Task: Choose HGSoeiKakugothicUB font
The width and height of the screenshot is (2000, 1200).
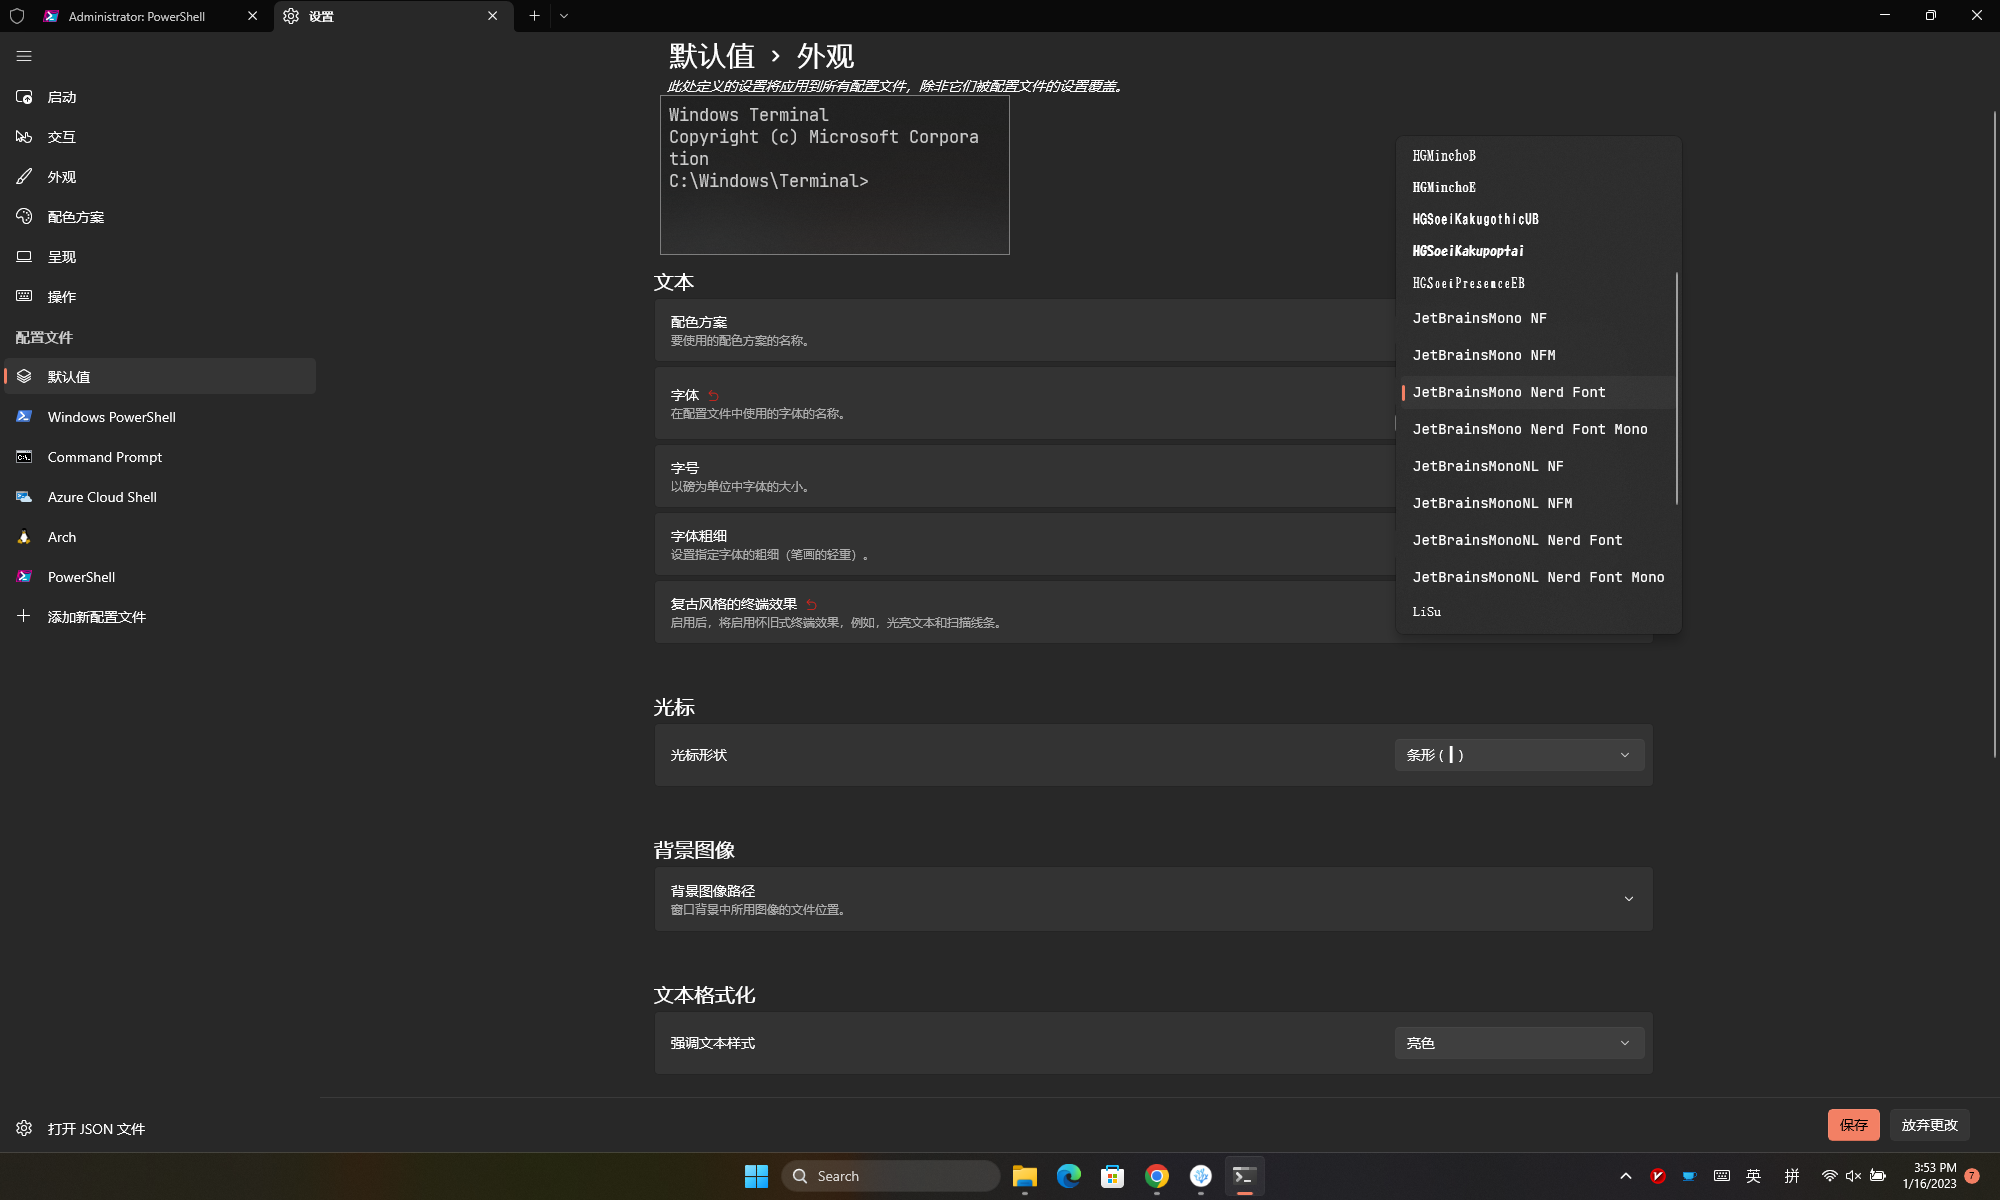Action: pyautogui.click(x=1538, y=219)
